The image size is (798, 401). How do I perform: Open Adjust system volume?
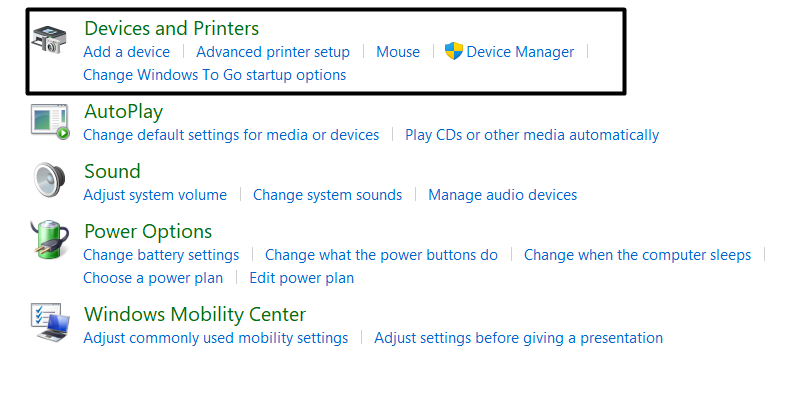coord(155,195)
